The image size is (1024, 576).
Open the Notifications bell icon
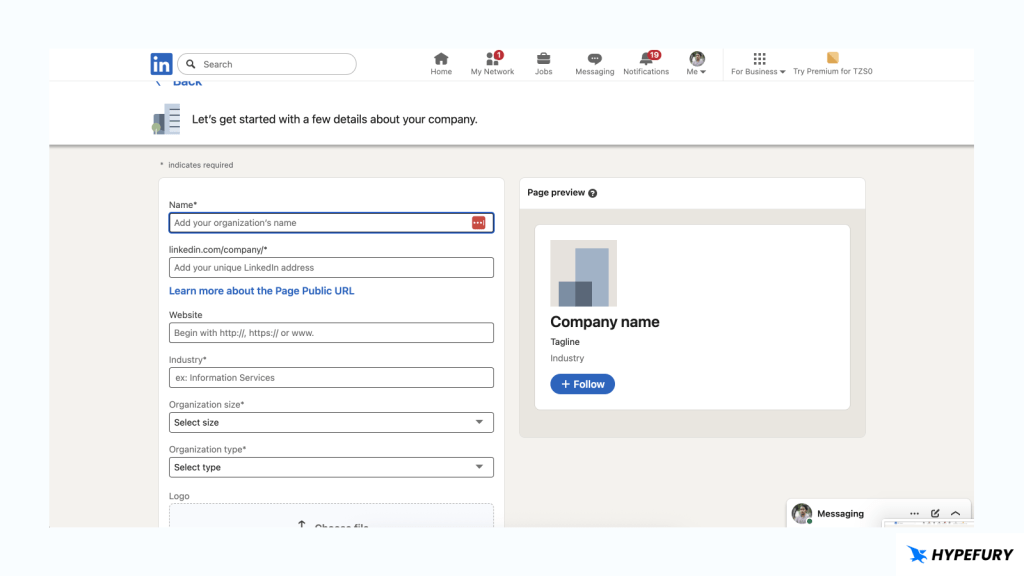(x=646, y=60)
